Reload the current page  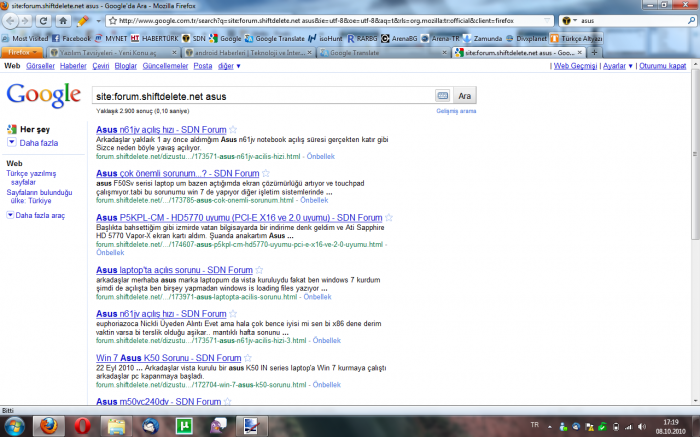click(x=43, y=21)
